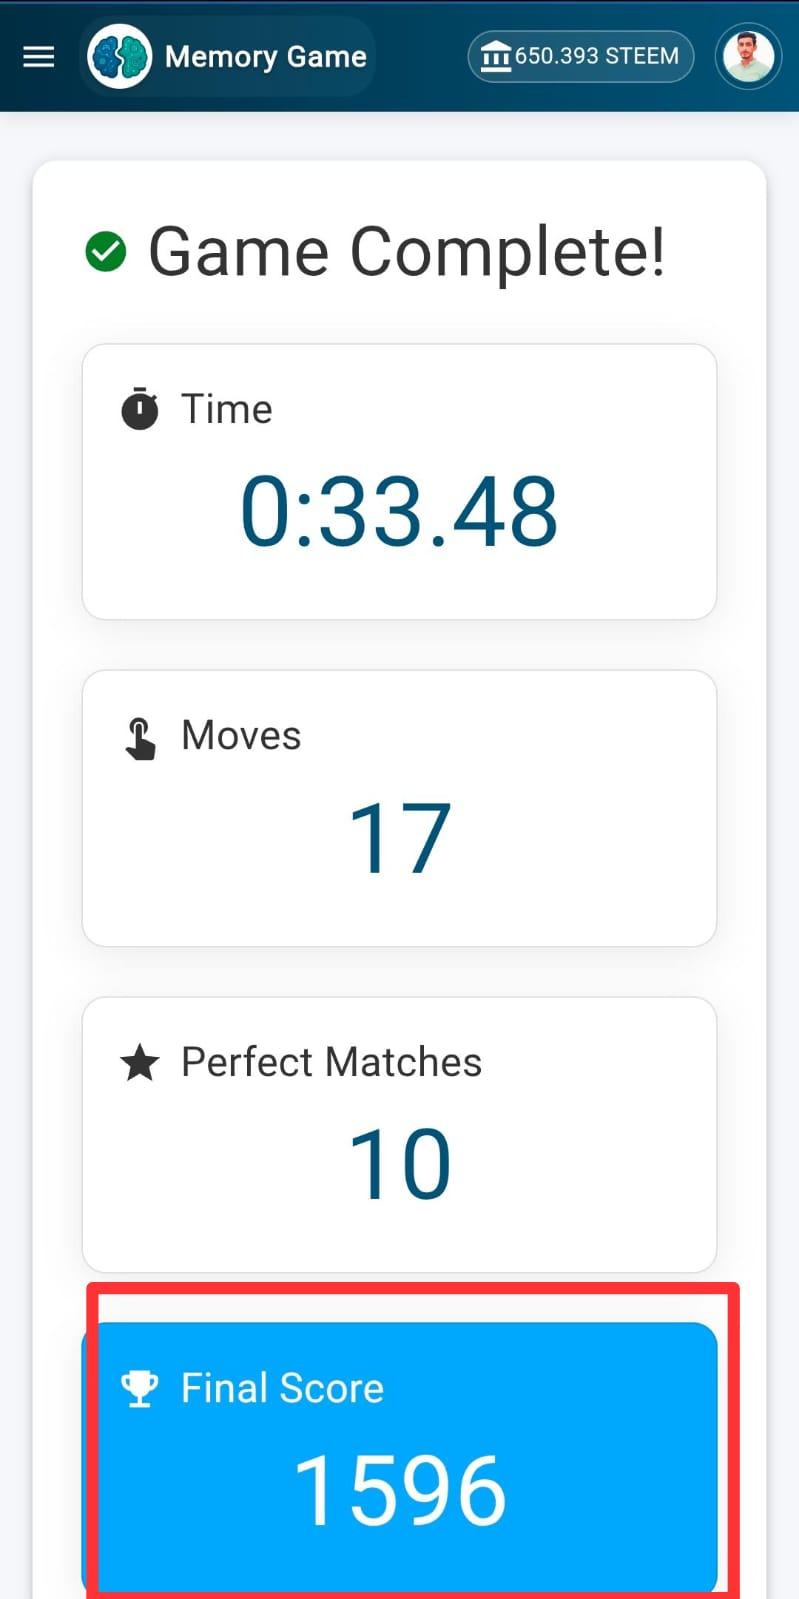Viewport: 799px width, 1599px height.
Task: Click the stopwatch icon next to Time
Action: [140, 409]
